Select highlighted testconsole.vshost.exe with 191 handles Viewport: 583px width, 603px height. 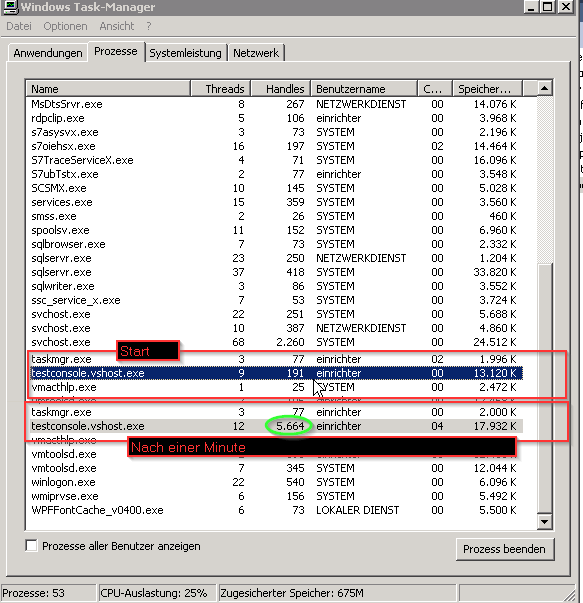pyautogui.click(x=276, y=373)
